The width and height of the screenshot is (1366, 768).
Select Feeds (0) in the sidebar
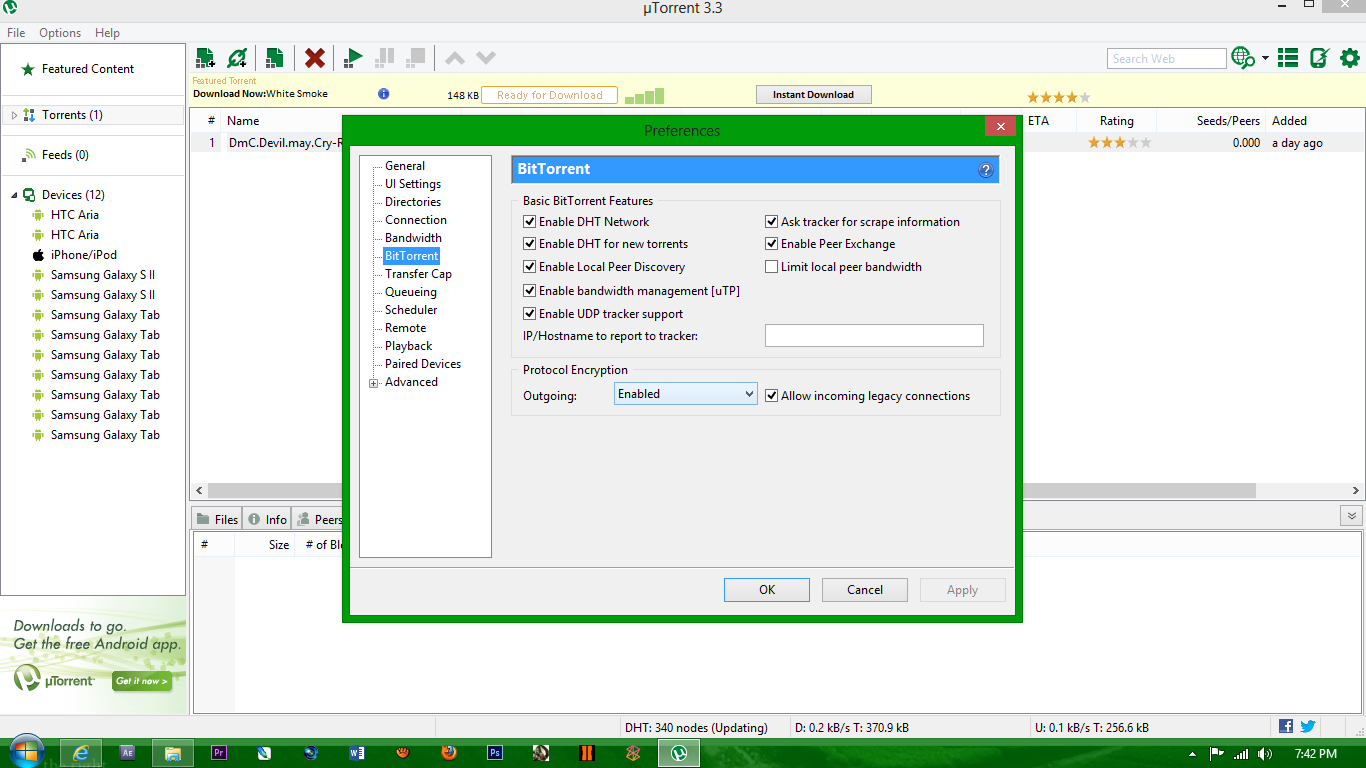pos(65,155)
